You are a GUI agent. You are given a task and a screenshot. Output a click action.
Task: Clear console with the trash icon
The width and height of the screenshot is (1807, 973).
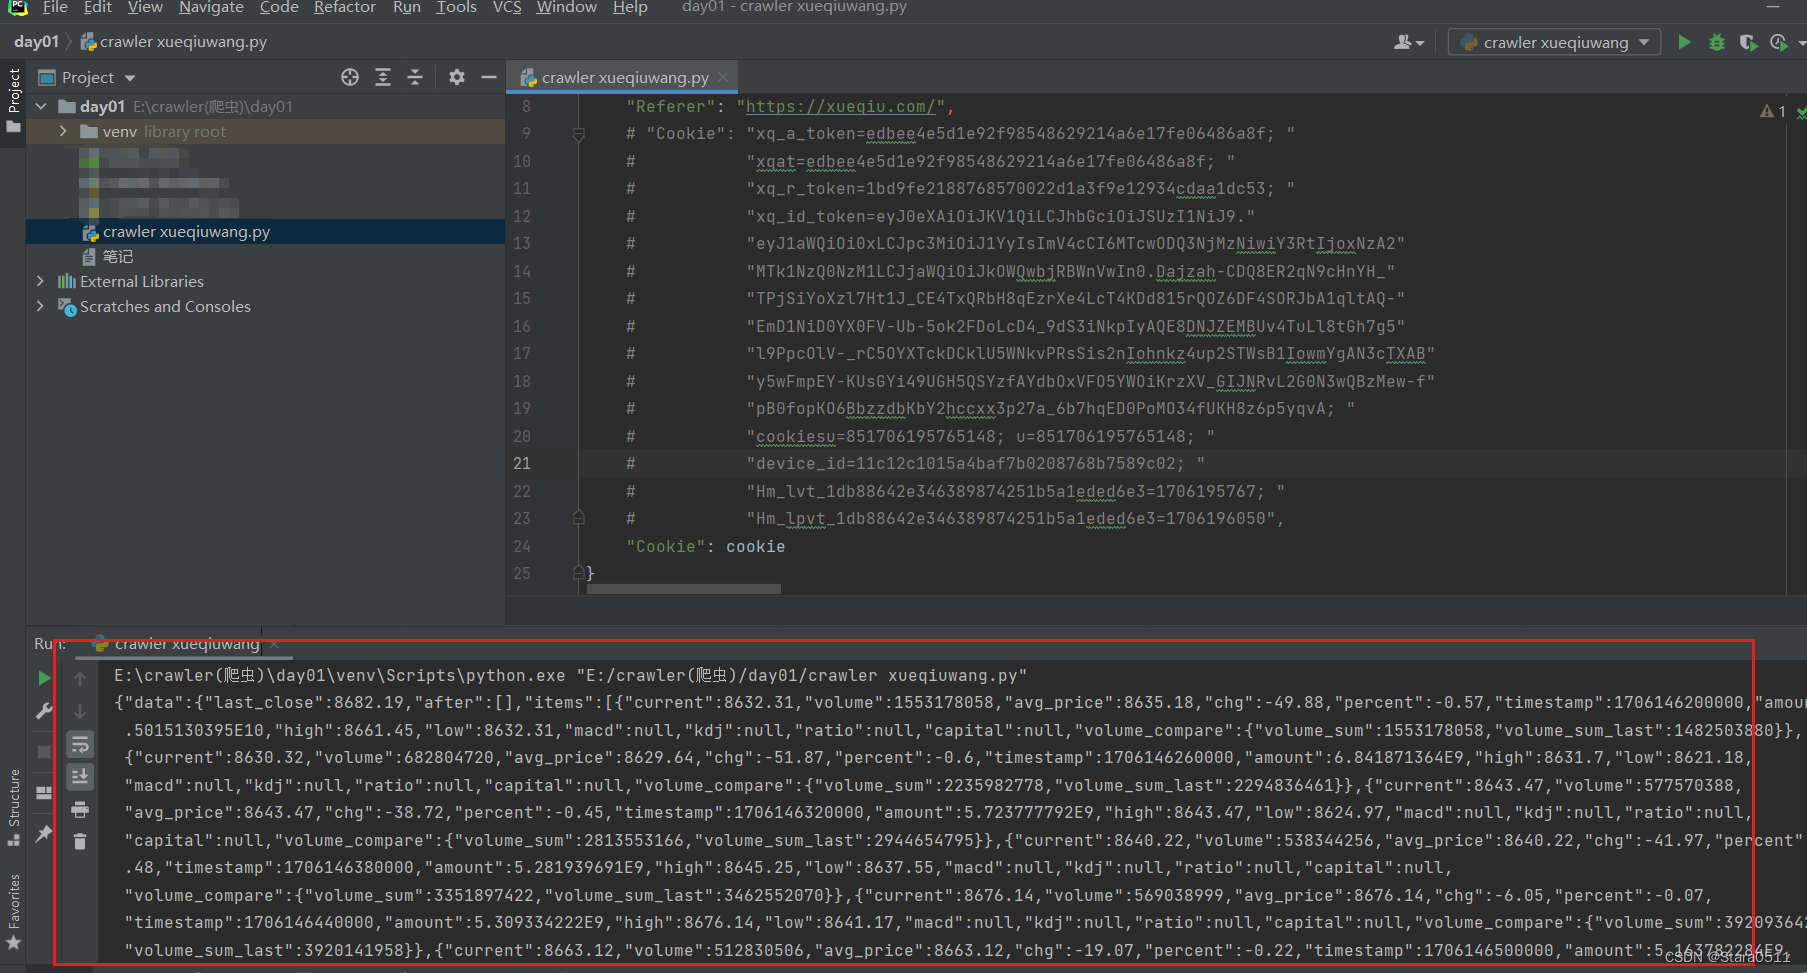point(80,841)
